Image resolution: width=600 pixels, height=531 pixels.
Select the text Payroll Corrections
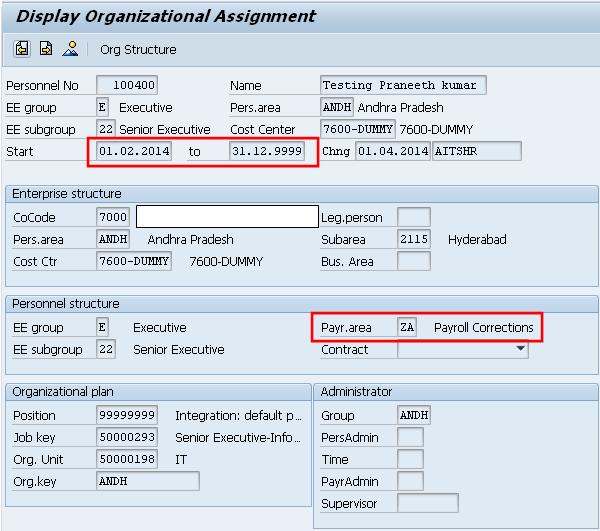(483, 328)
